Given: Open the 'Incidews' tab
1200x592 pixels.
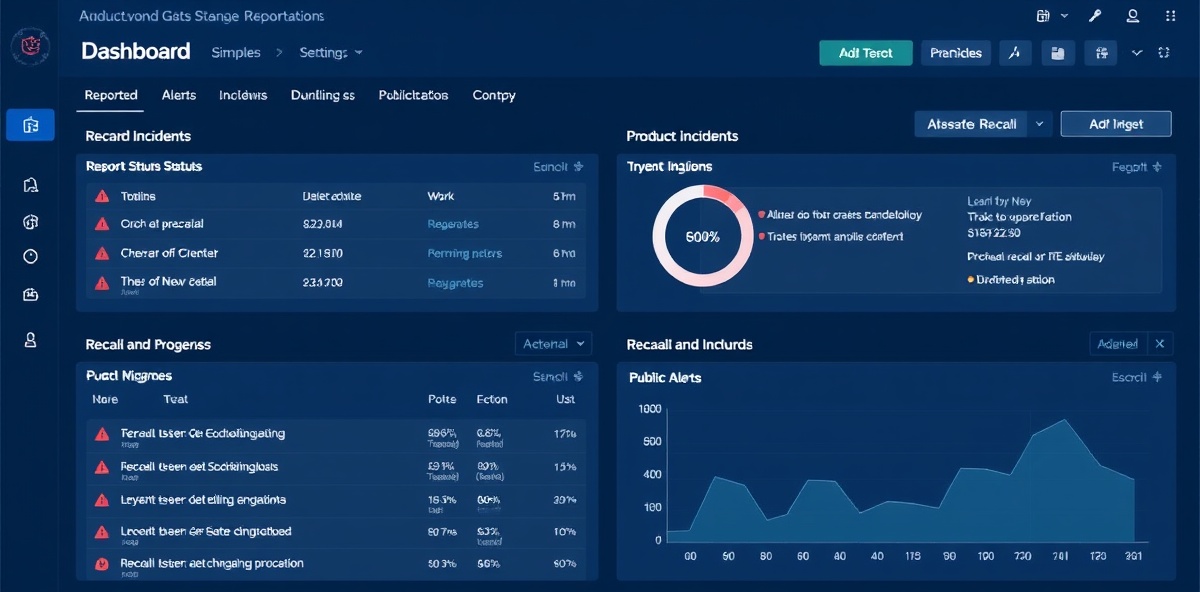Looking at the screenshot, I should pos(243,95).
